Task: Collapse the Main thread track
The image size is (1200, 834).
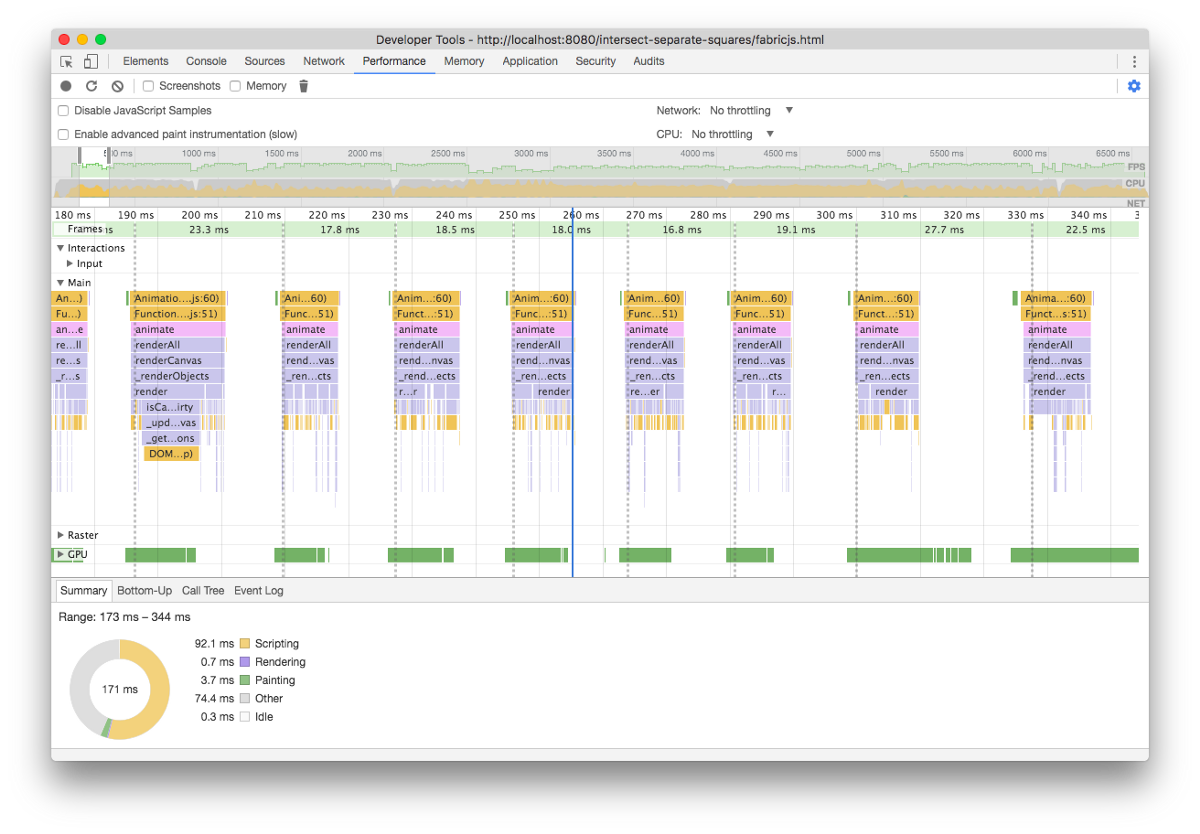Action: (61, 283)
